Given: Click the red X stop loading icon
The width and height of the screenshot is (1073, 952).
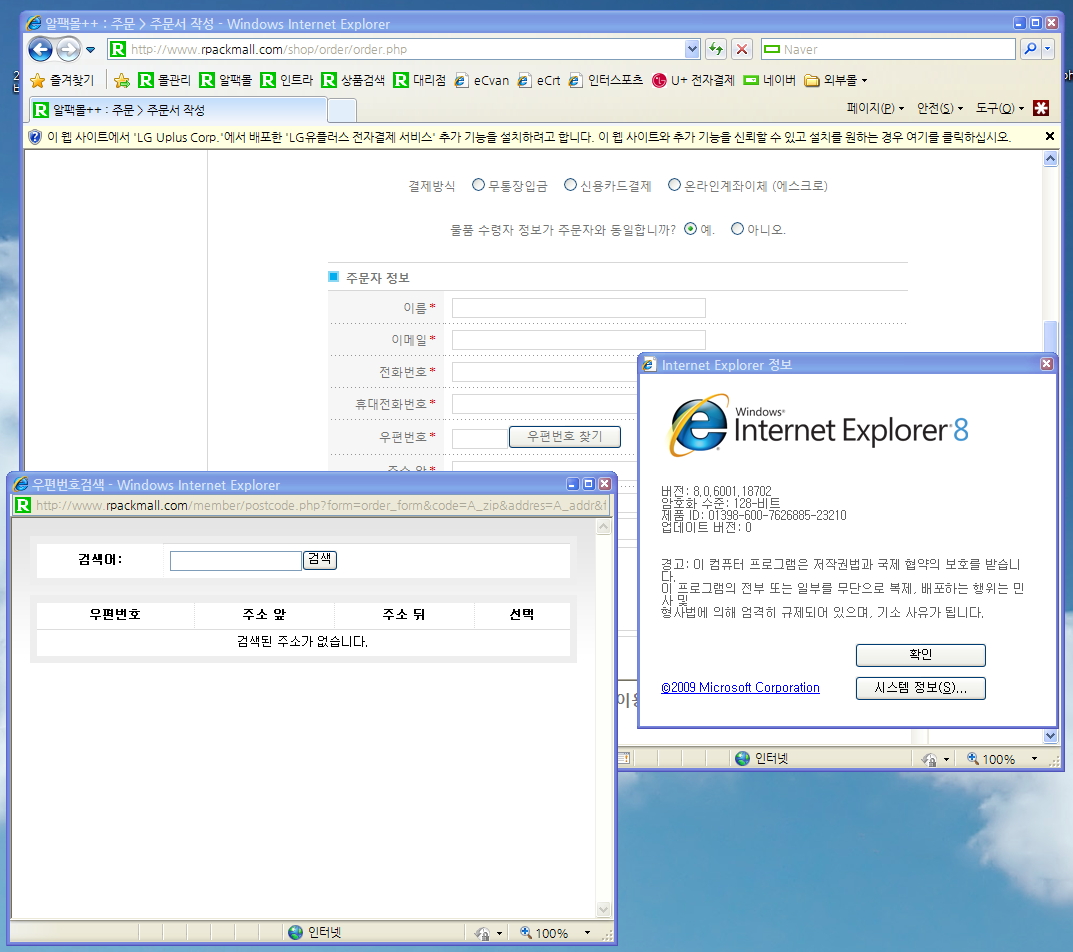Looking at the screenshot, I should click(x=742, y=49).
